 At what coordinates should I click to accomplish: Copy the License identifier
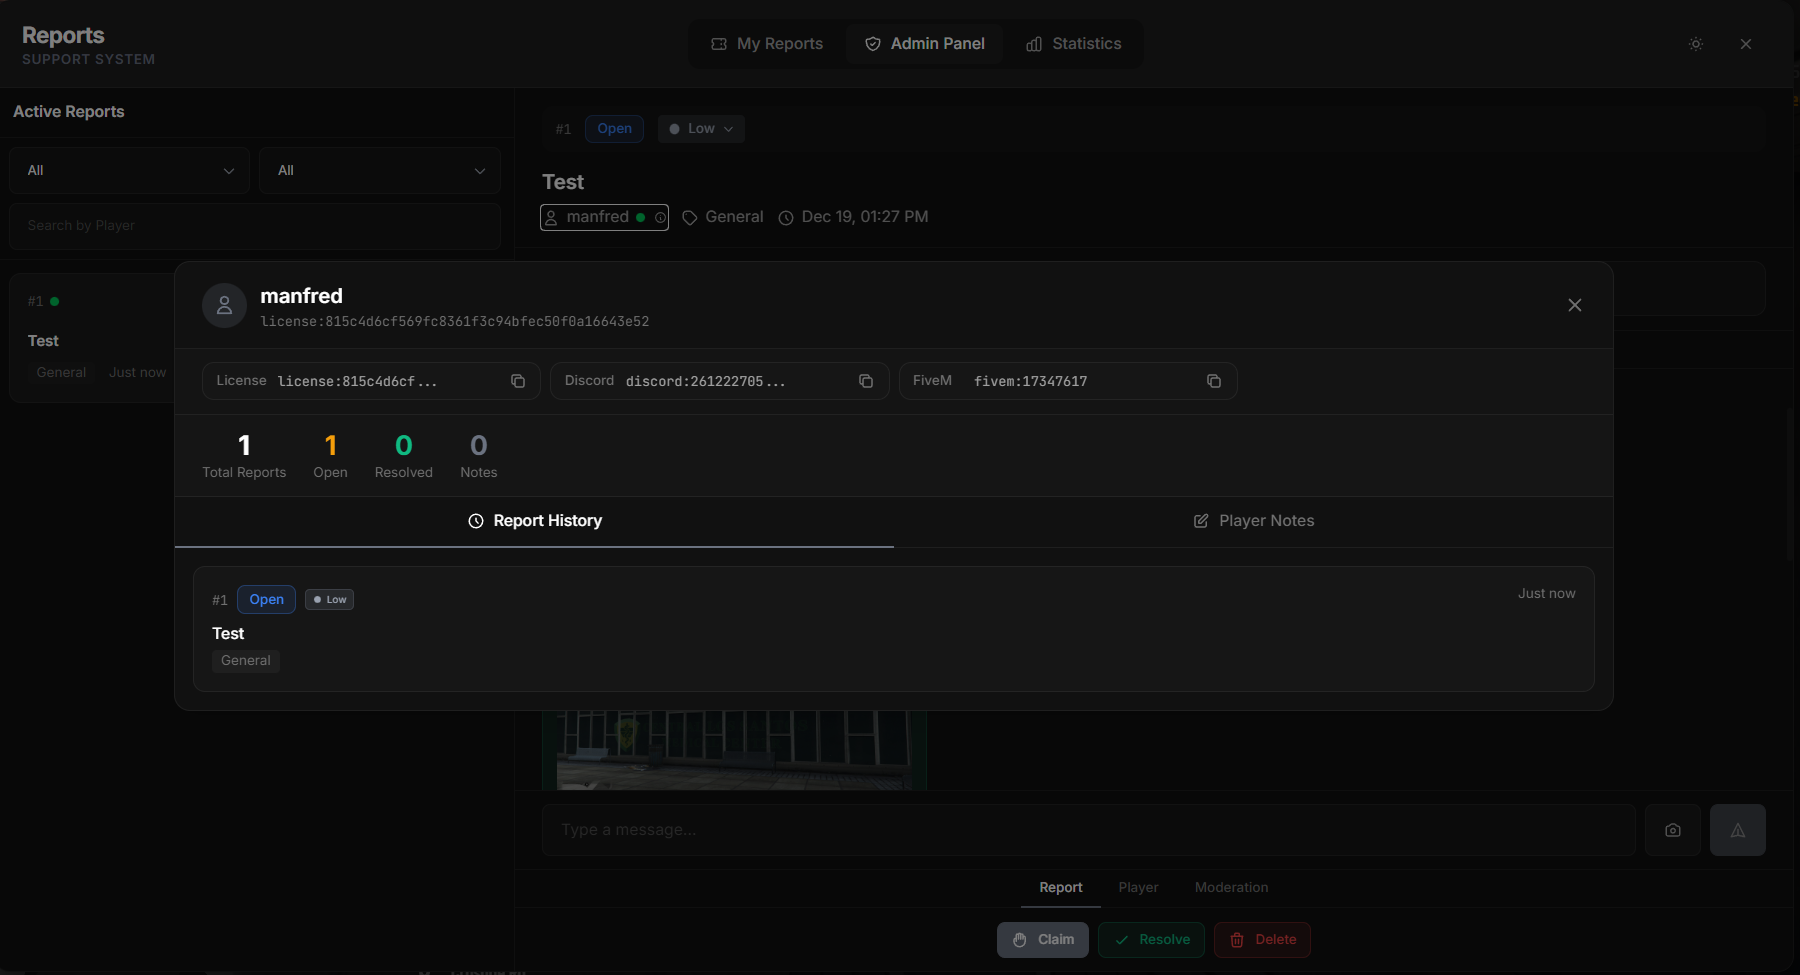click(x=518, y=381)
